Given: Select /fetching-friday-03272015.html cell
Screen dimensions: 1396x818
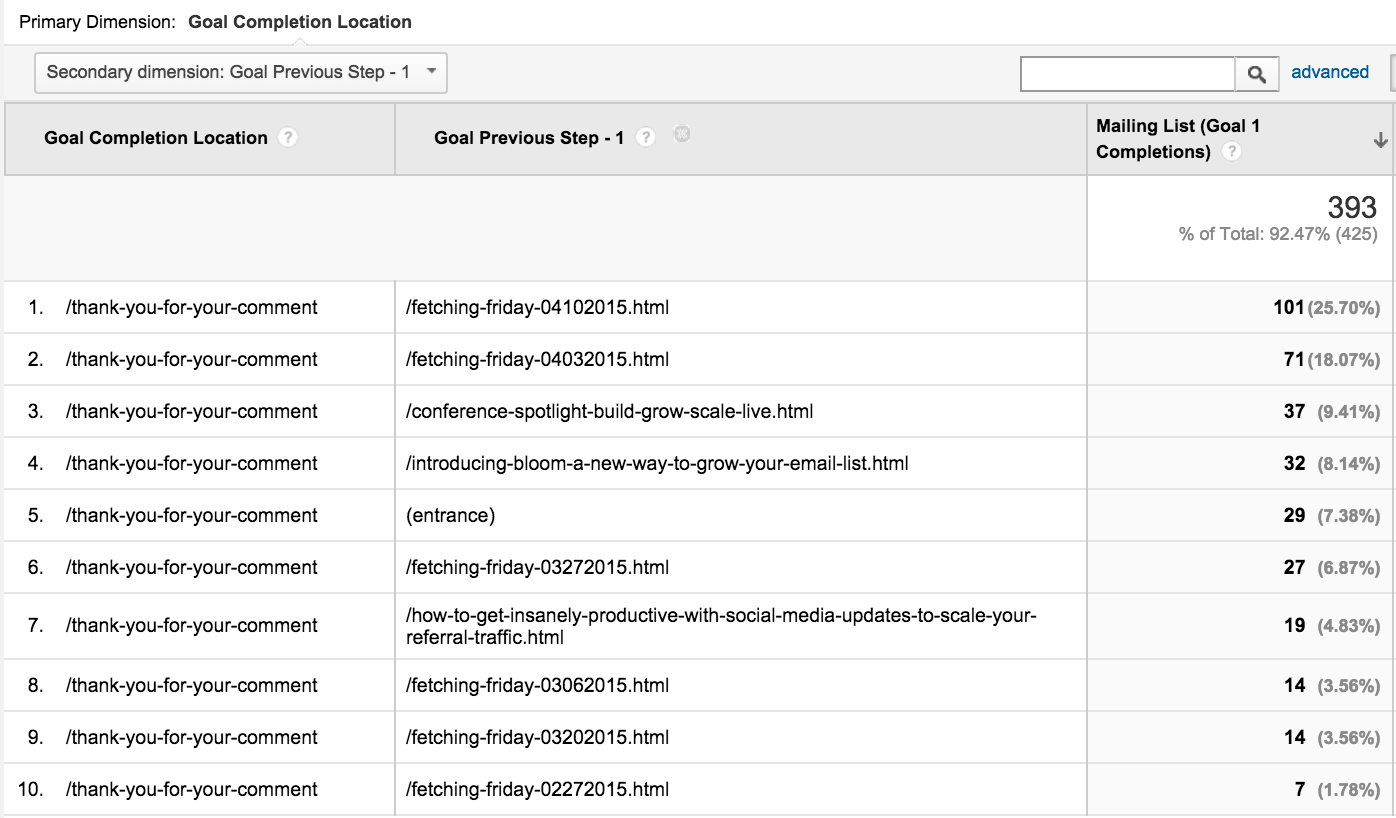Looking at the screenshot, I should pos(537,568).
